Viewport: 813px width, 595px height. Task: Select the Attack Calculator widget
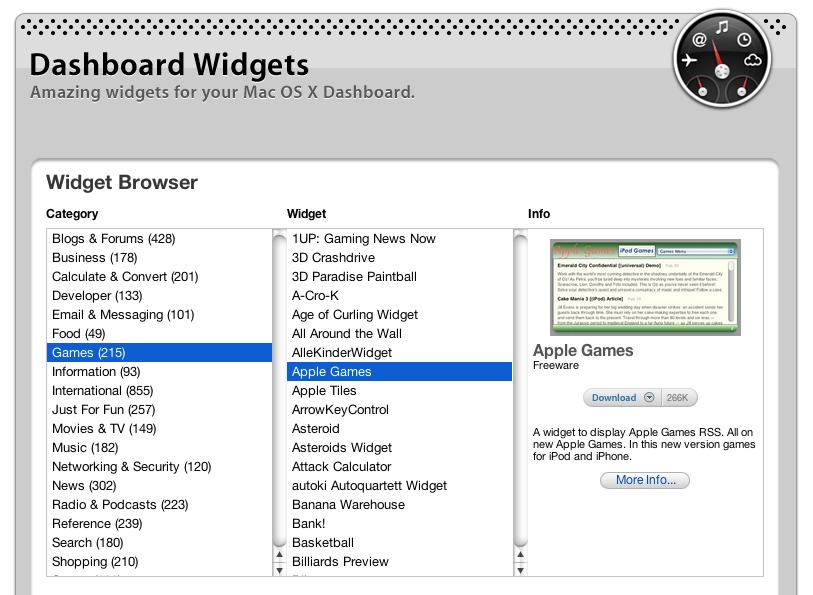click(399, 466)
